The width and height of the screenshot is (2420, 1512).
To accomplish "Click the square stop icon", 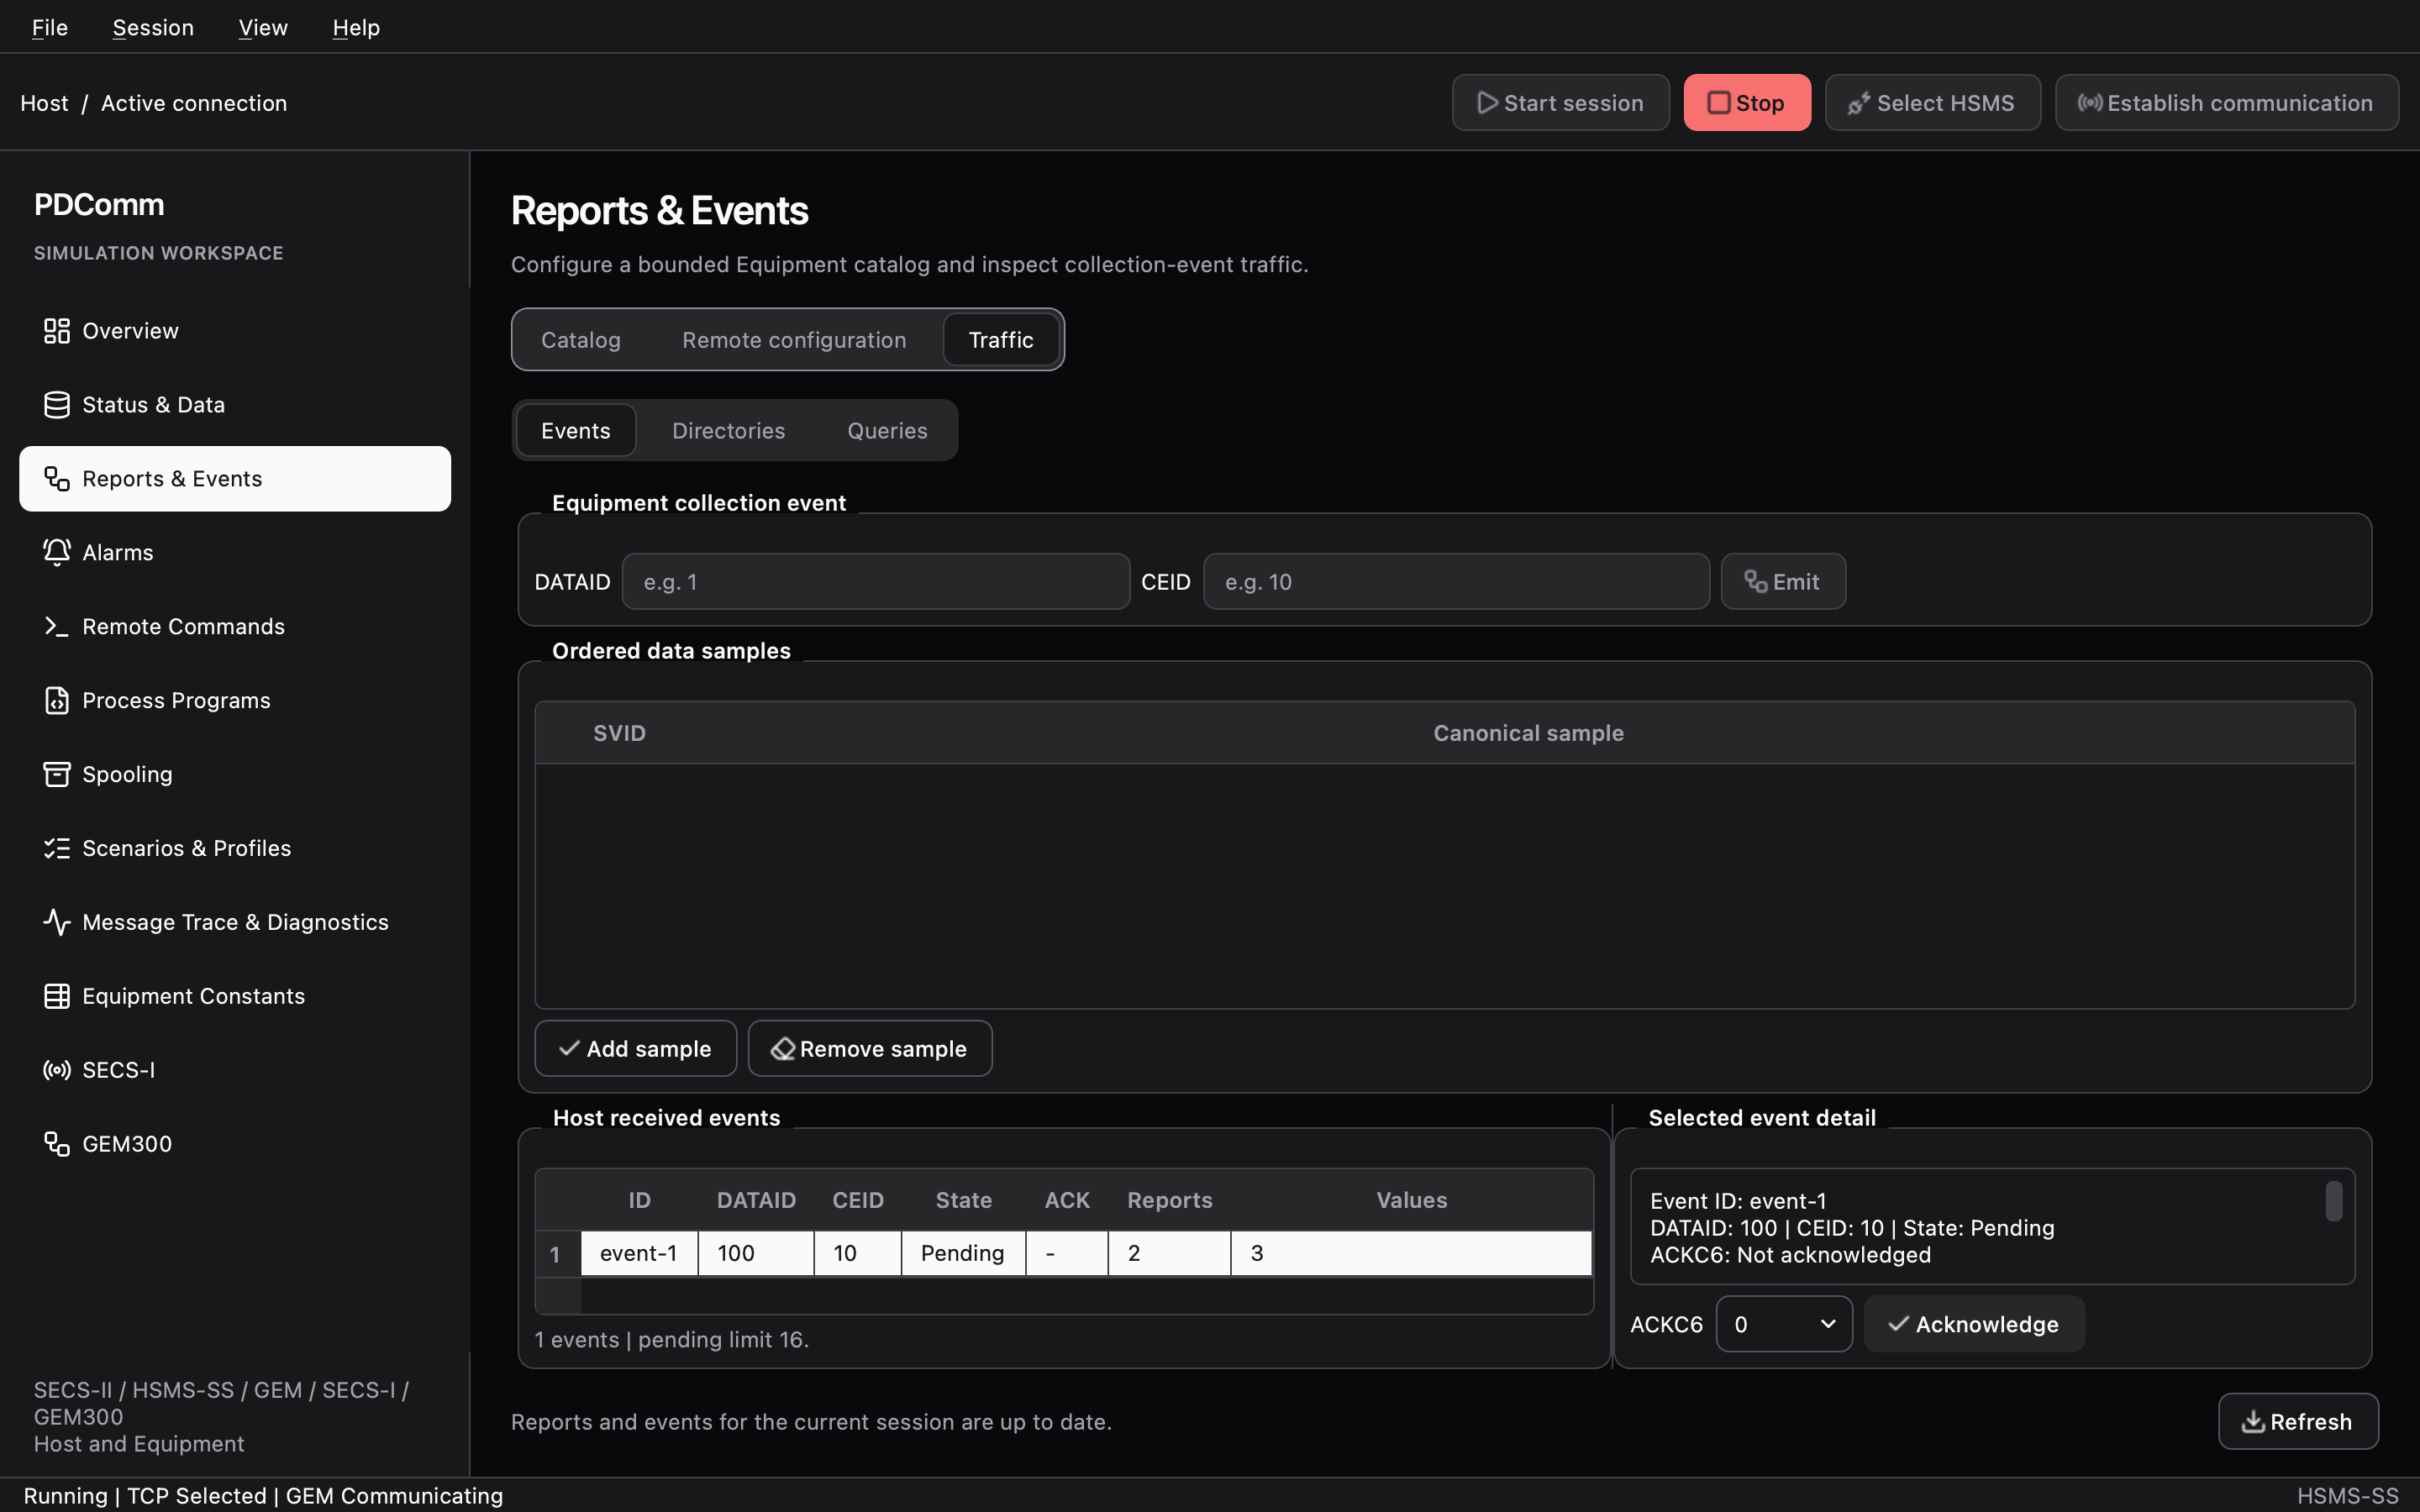I will 1718,103.
